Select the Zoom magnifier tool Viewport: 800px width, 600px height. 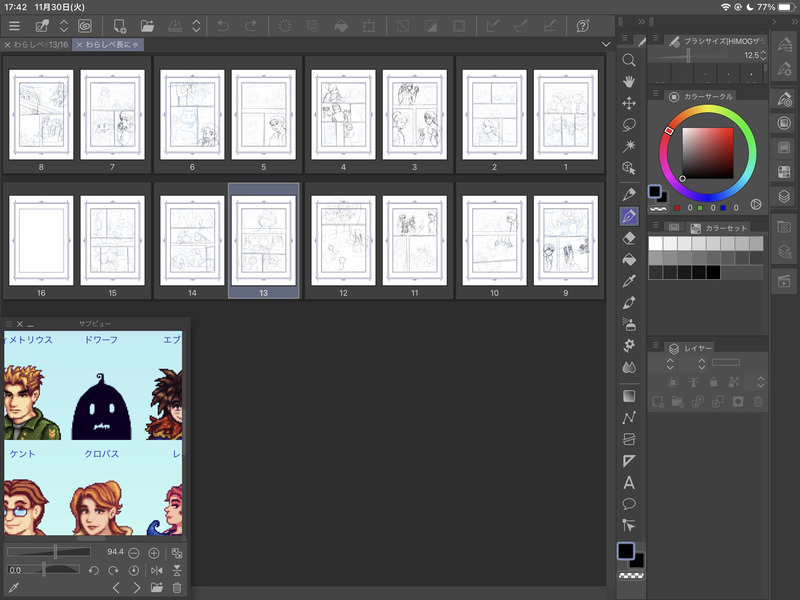(629, 60)
